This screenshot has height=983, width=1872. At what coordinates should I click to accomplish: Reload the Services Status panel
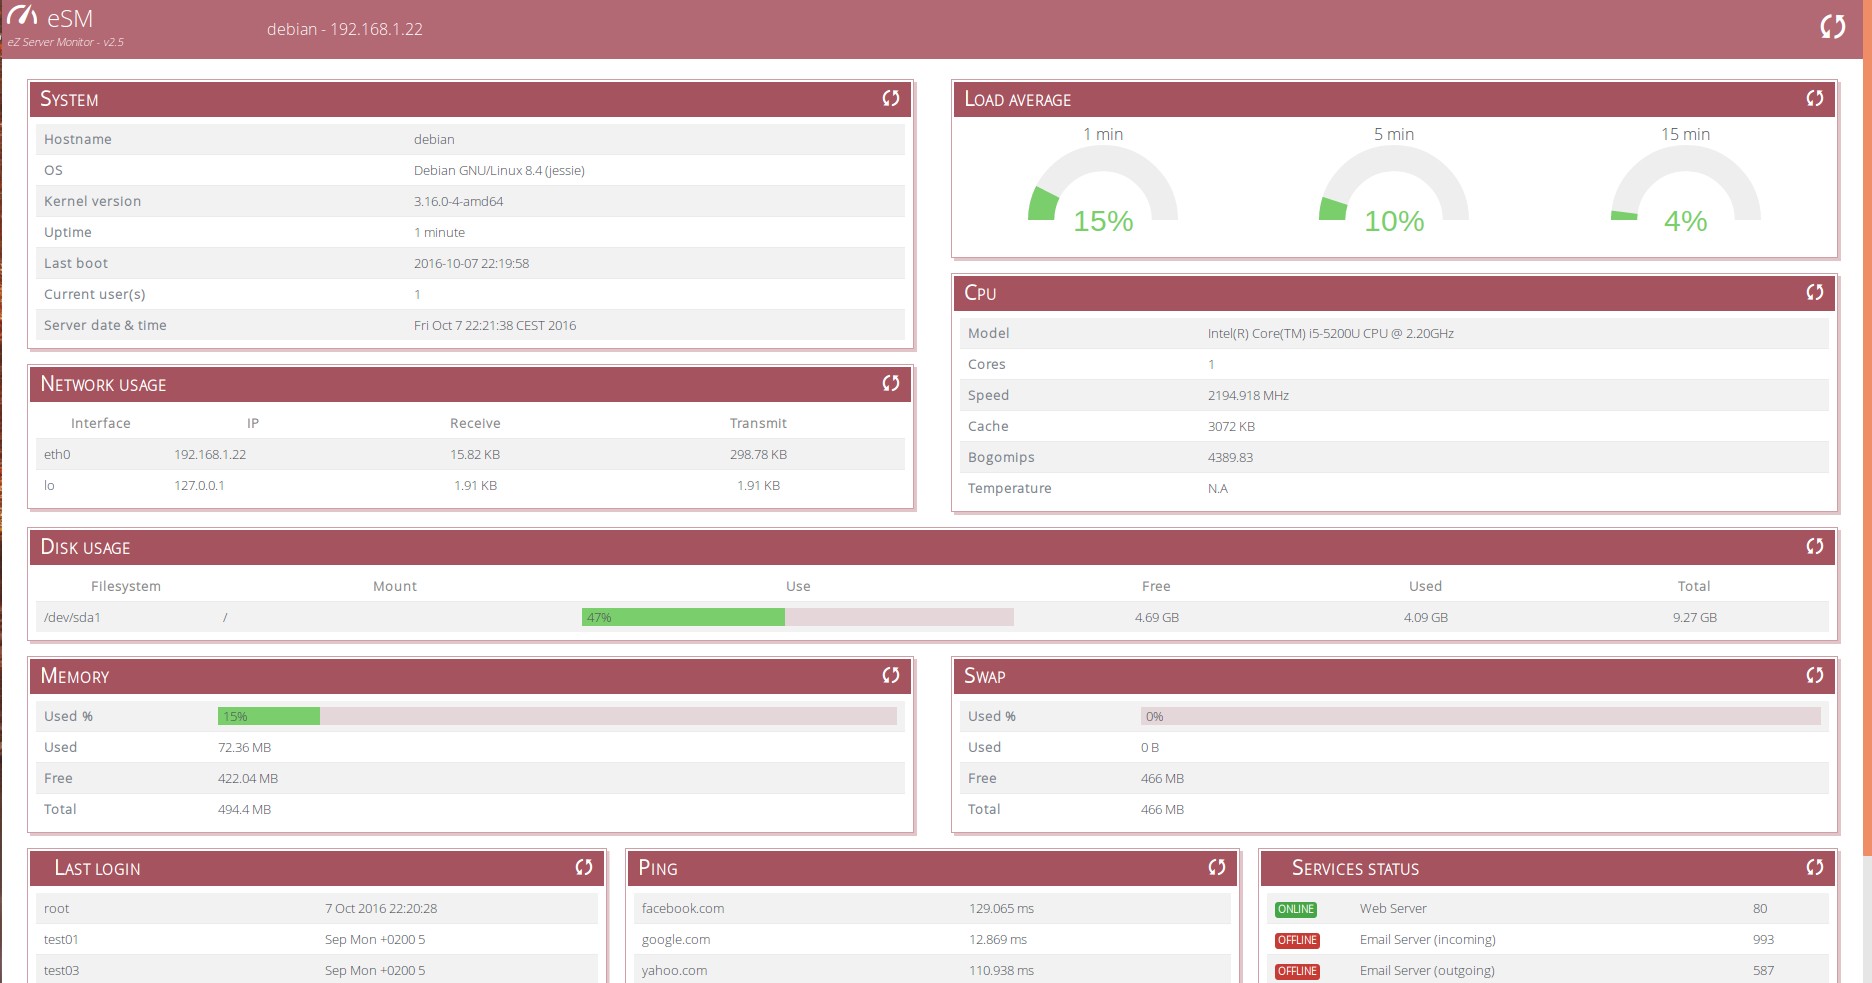click(x=1814, y=867)
